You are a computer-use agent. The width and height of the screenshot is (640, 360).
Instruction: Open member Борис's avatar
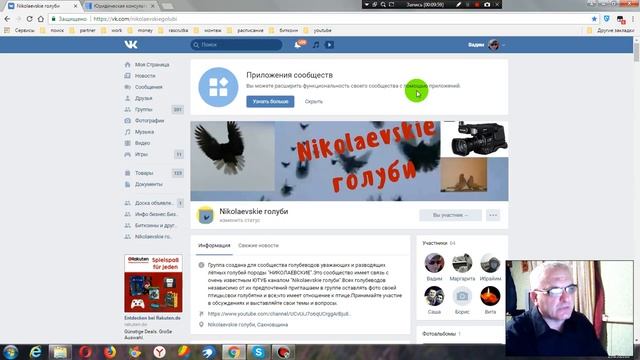pos(462,296)
